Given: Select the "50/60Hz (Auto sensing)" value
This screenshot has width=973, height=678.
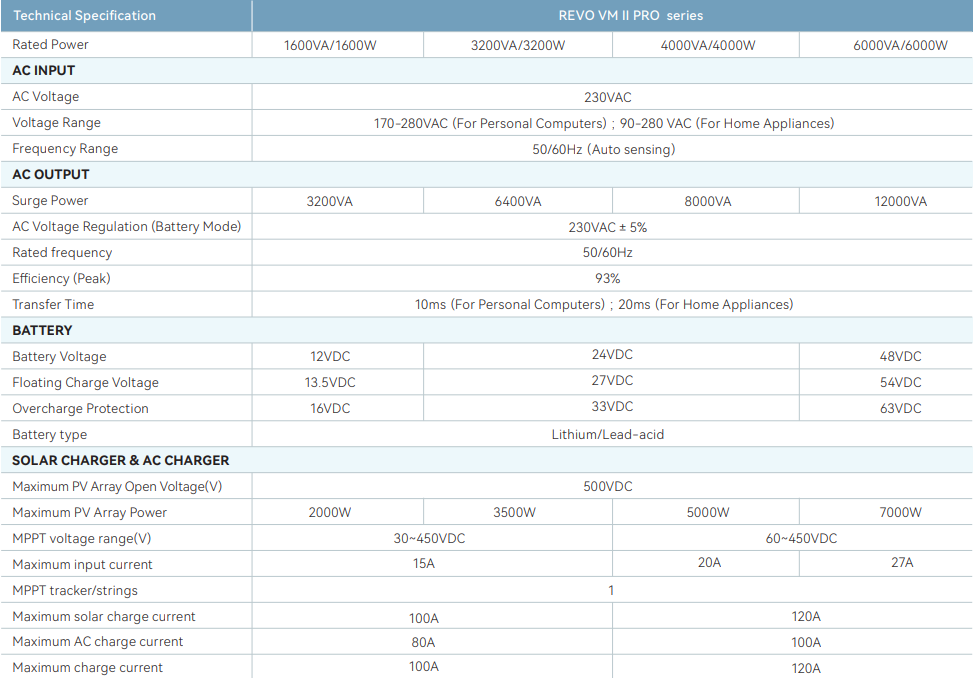Looking at the screenshot, I should tap(604, 149).
